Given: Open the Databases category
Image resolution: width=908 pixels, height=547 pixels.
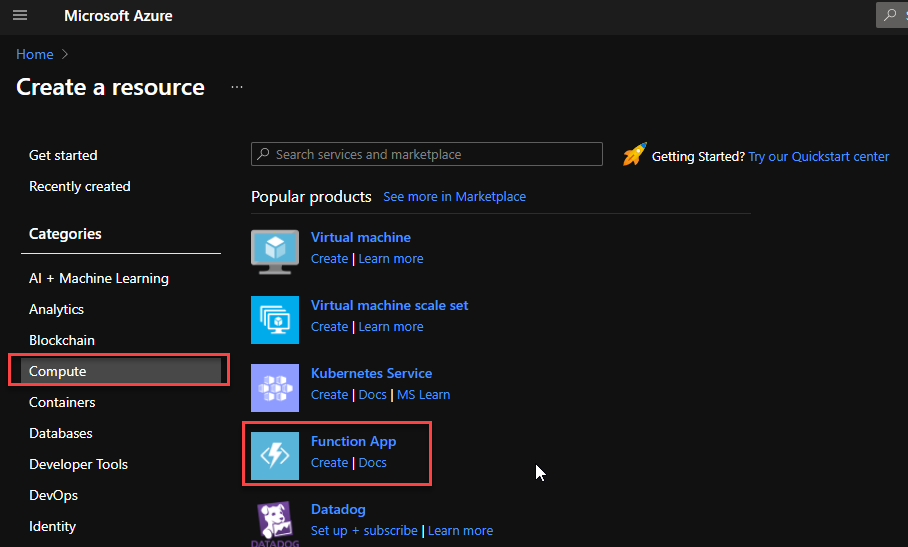Looking at the screenshot, I should click(61, 433).
